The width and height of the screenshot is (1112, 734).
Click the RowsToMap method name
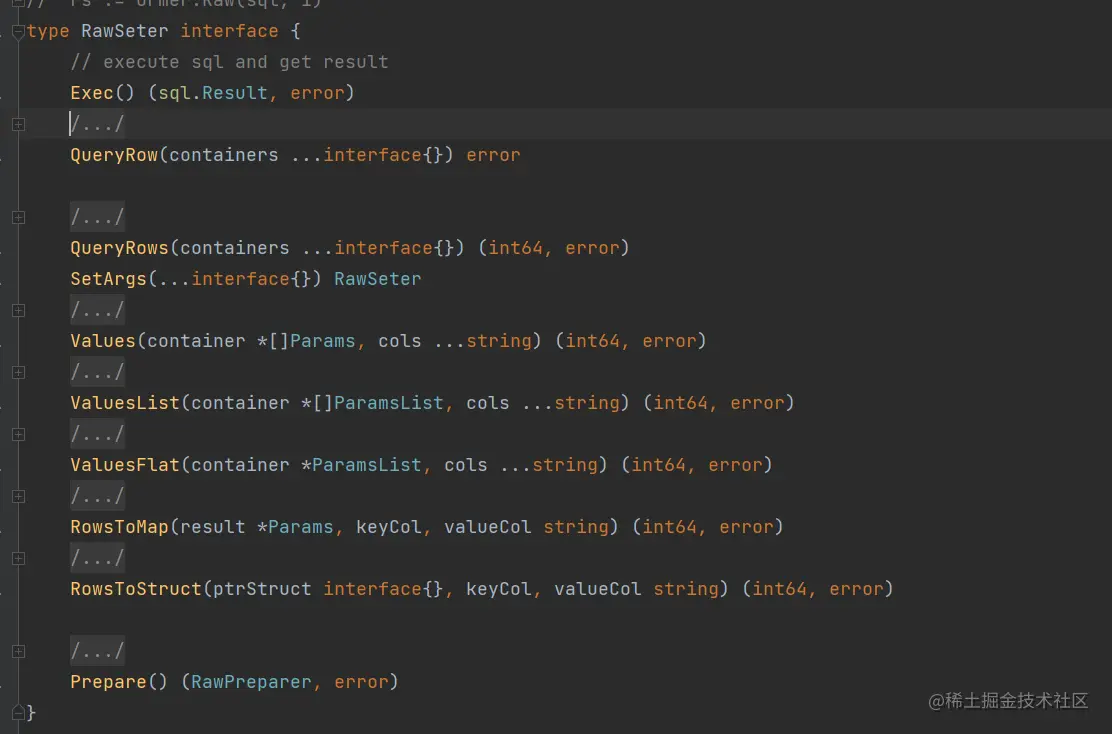click(x=119, y=528)
